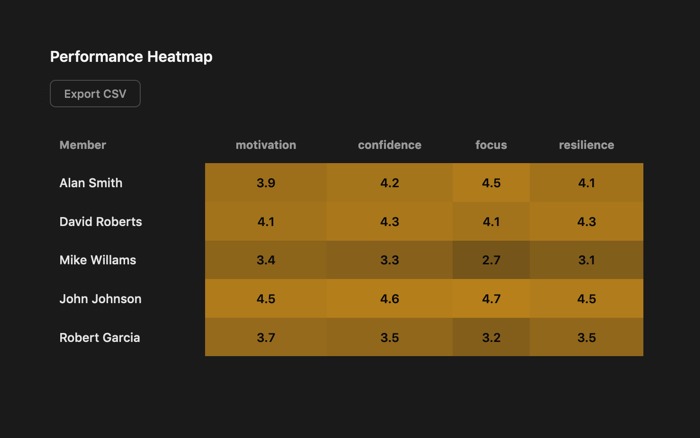The width and height of the screenshot is (700, 438).
Task: Click the Export CSV button
Action: [x=95, y=94]
